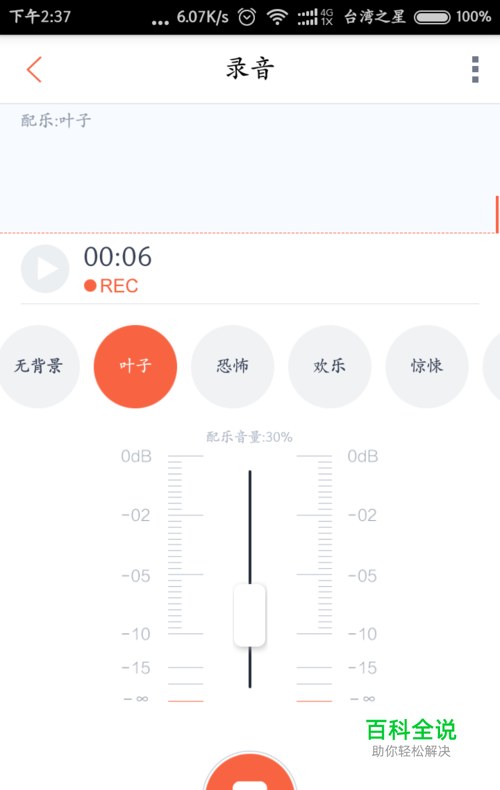Click the grey play button
Screen dimensions: 500x790
[45, 269]
